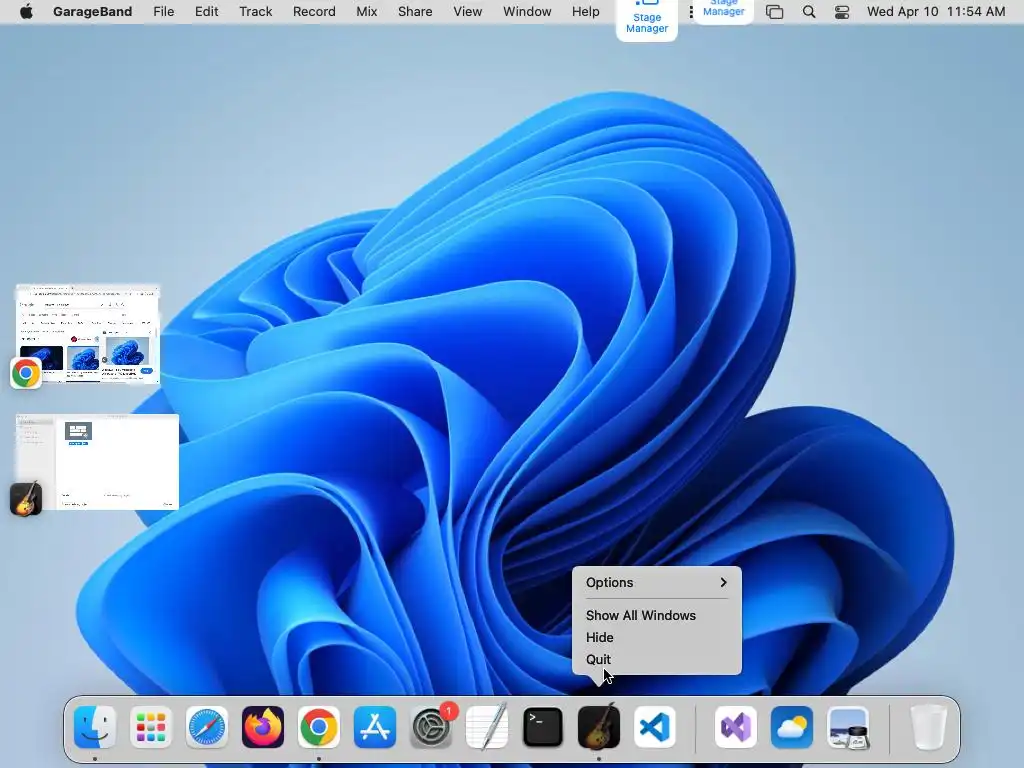
Task: Open the View menu
Action: coord(468,11)
